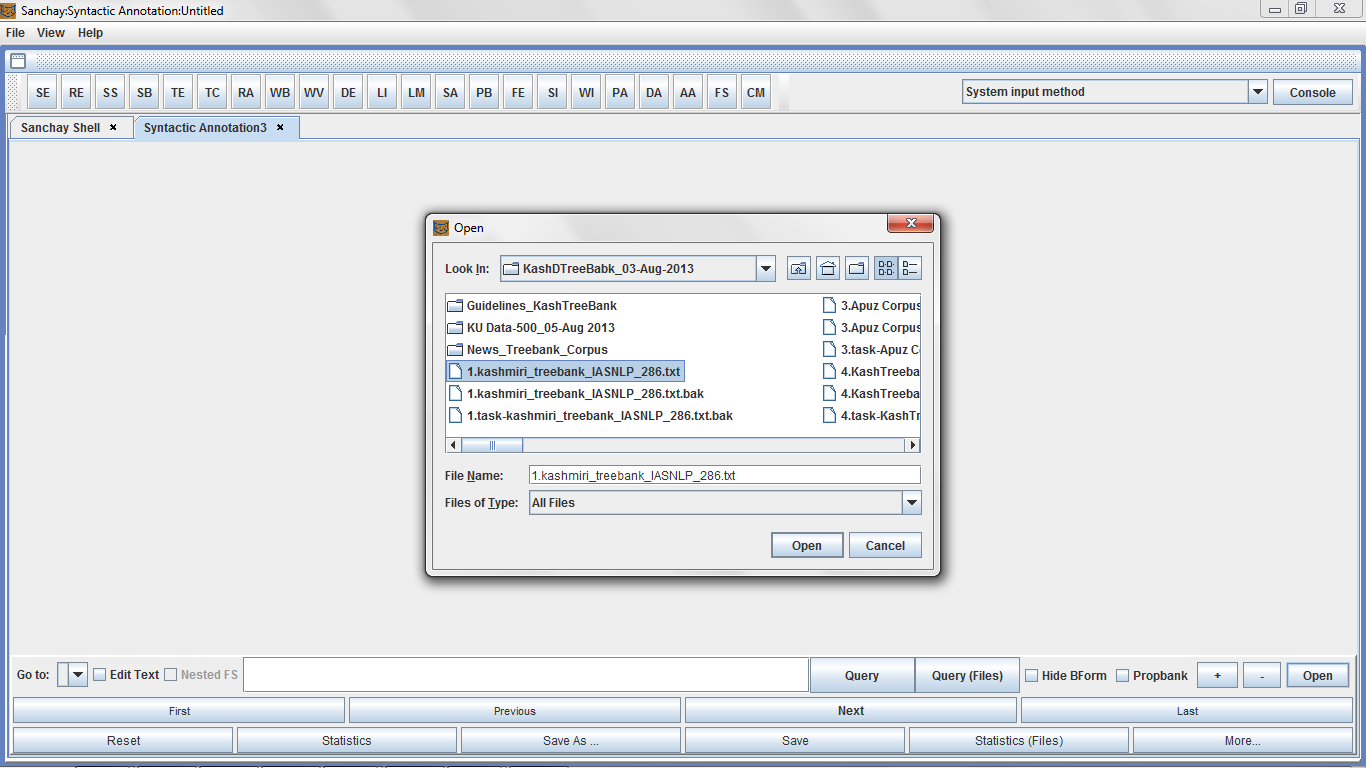Click the horizontal scrollbar thumb in file list

(x=492, y=445)
